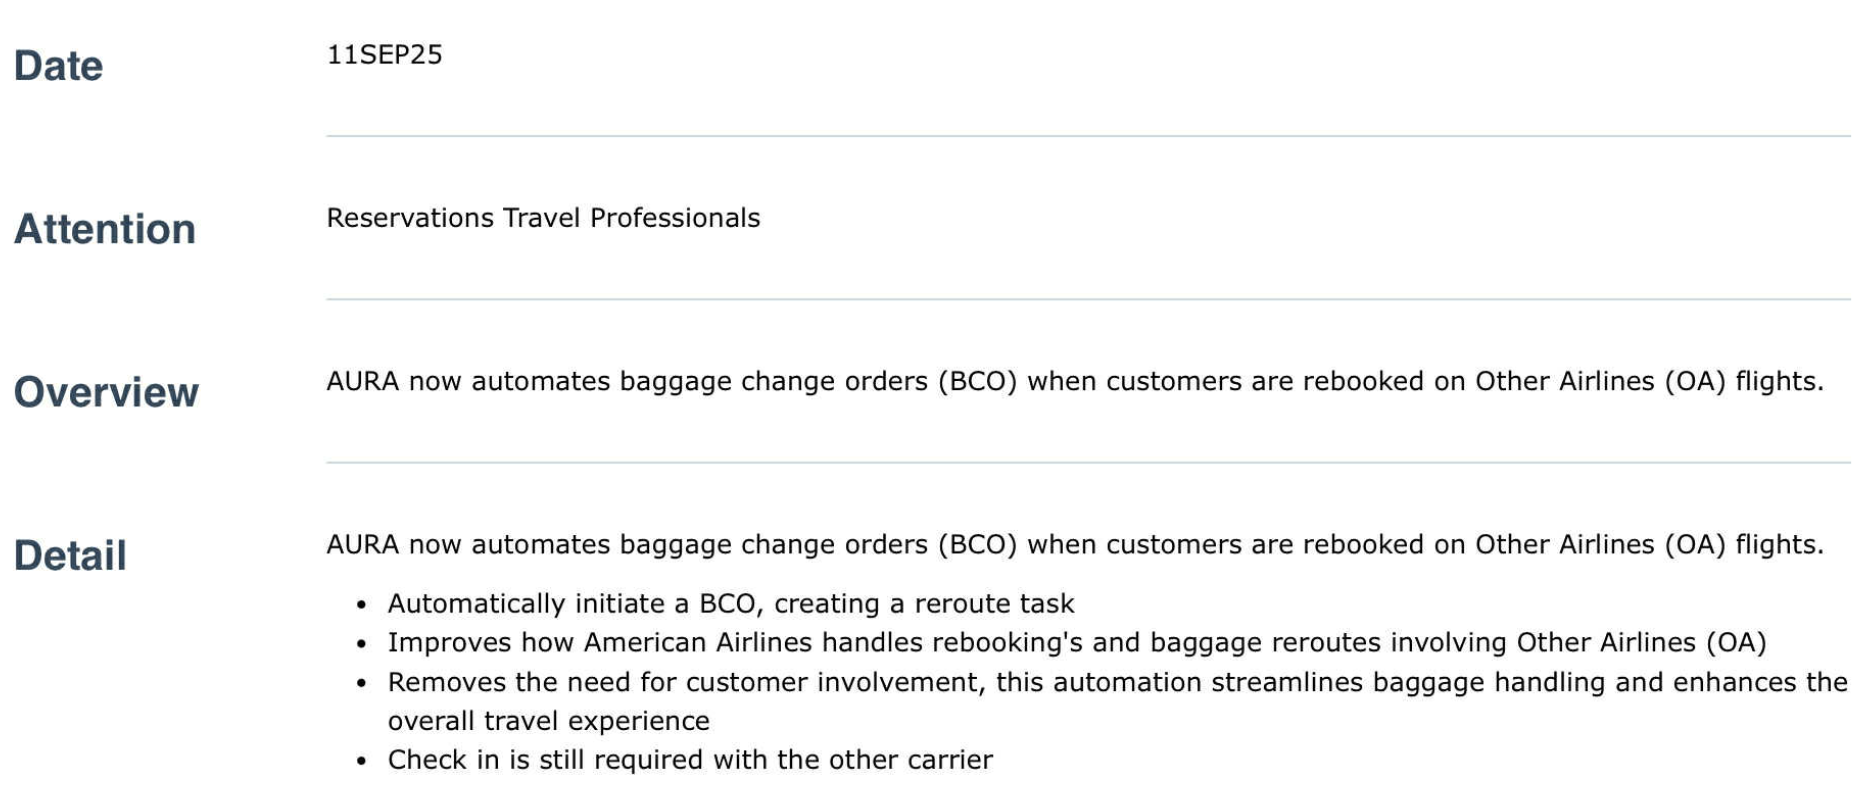
Task: Click the Attention section heading
Action: coord(105,229)
